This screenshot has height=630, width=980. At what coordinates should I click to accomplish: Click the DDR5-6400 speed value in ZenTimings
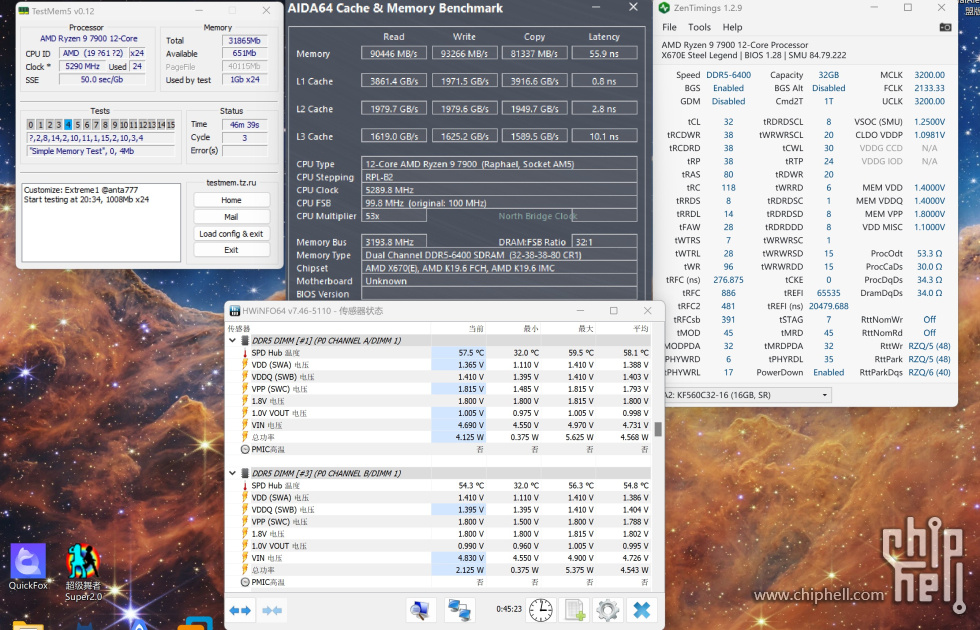tap(729, 75)
